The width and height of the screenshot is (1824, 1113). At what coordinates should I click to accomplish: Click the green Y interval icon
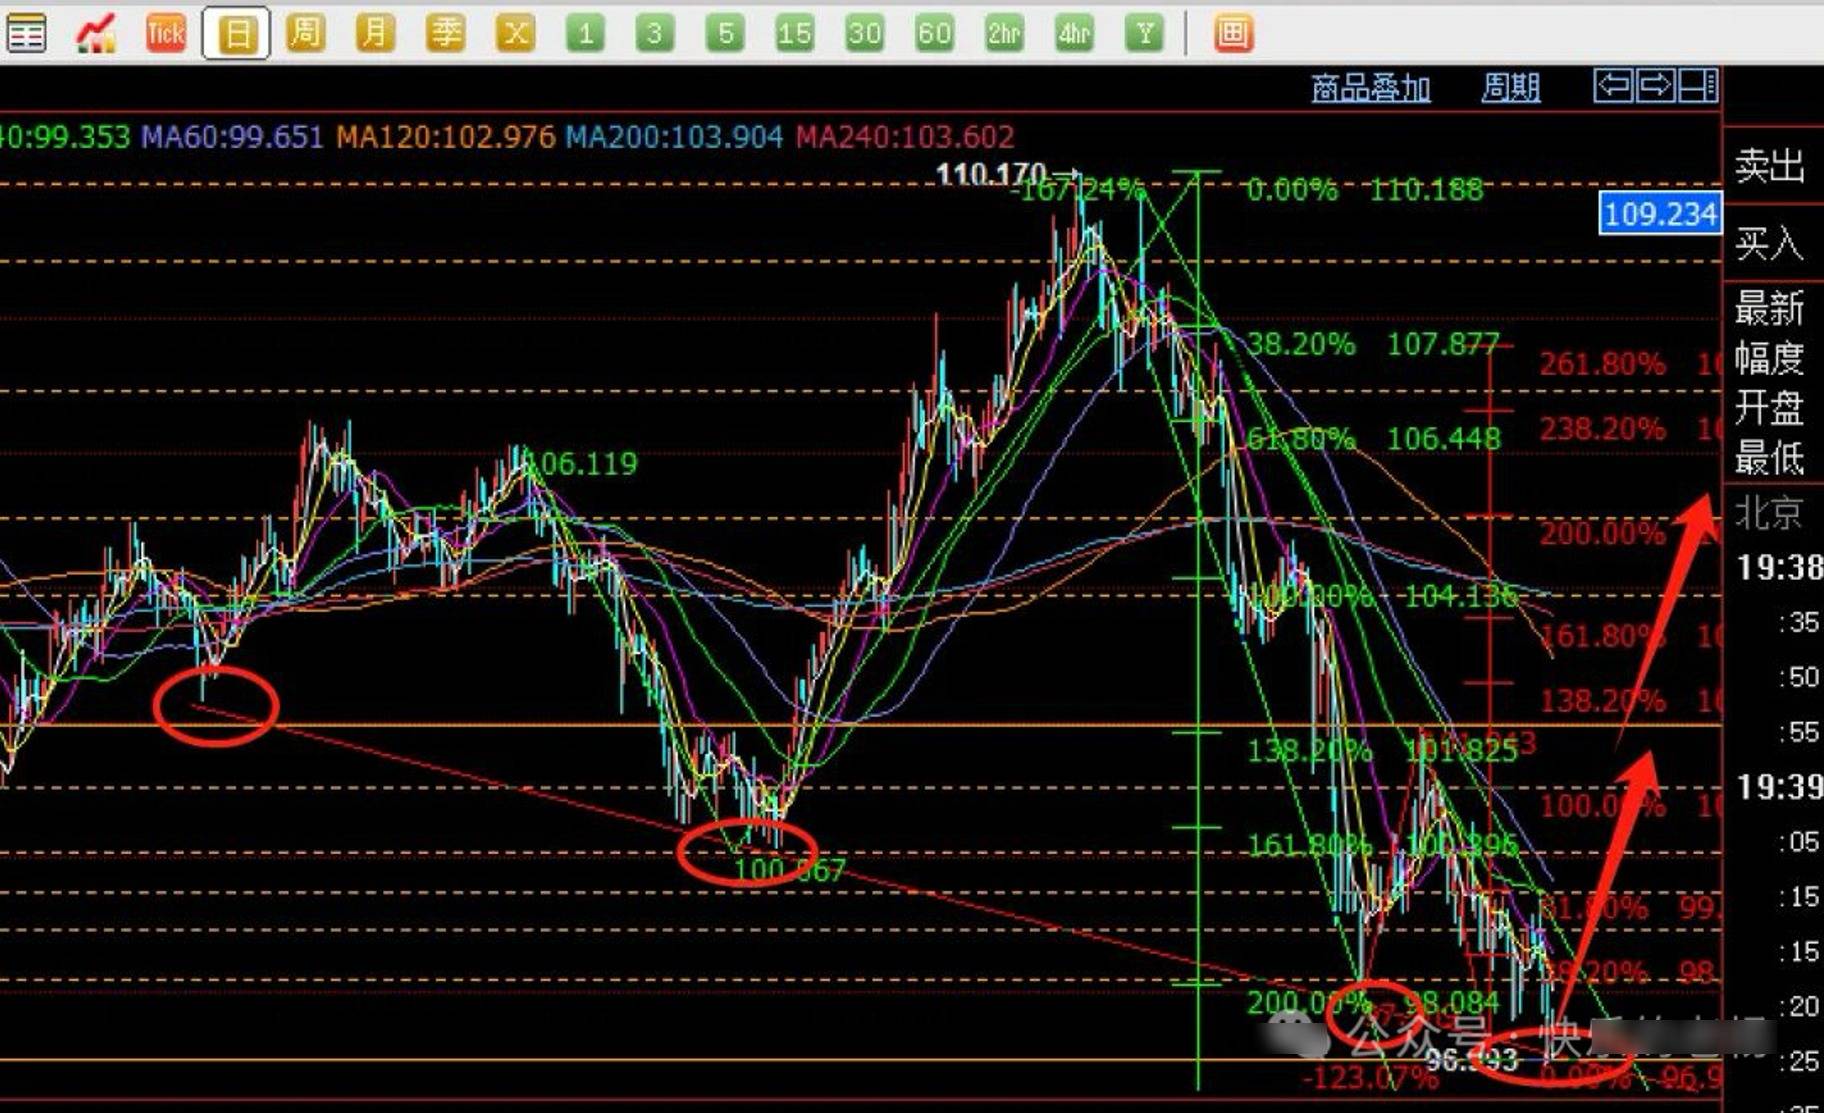pos(1144,34)
